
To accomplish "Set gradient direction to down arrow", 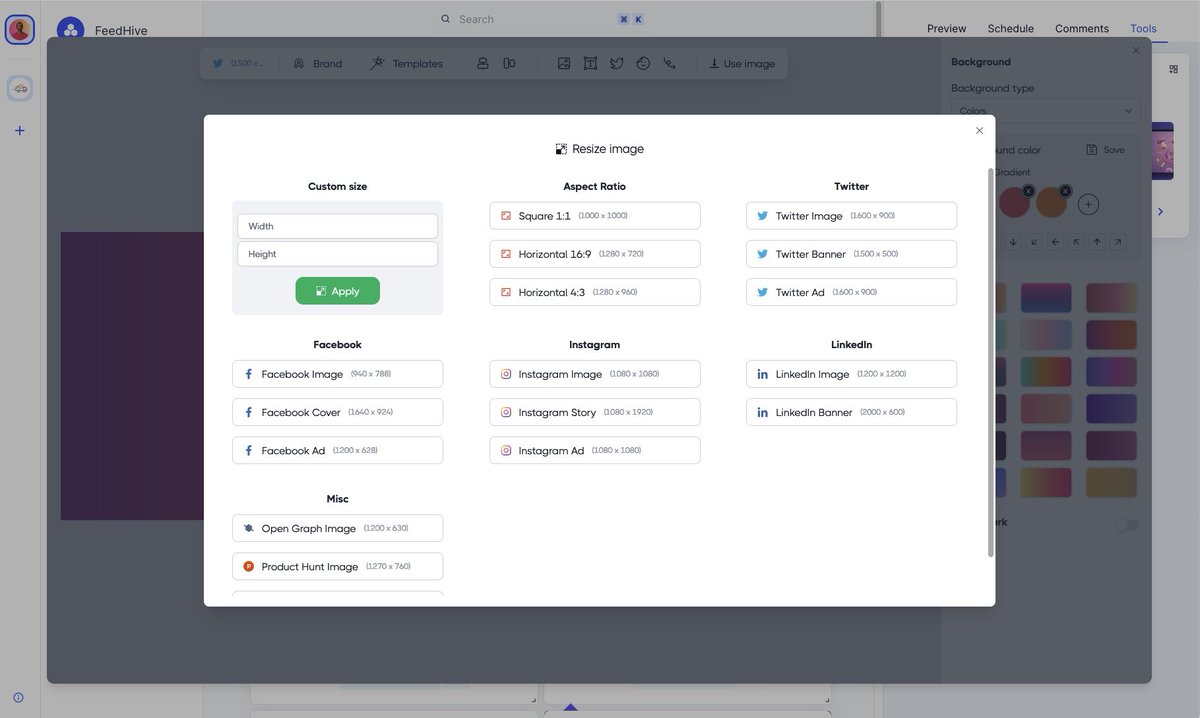I will 1013,242.
